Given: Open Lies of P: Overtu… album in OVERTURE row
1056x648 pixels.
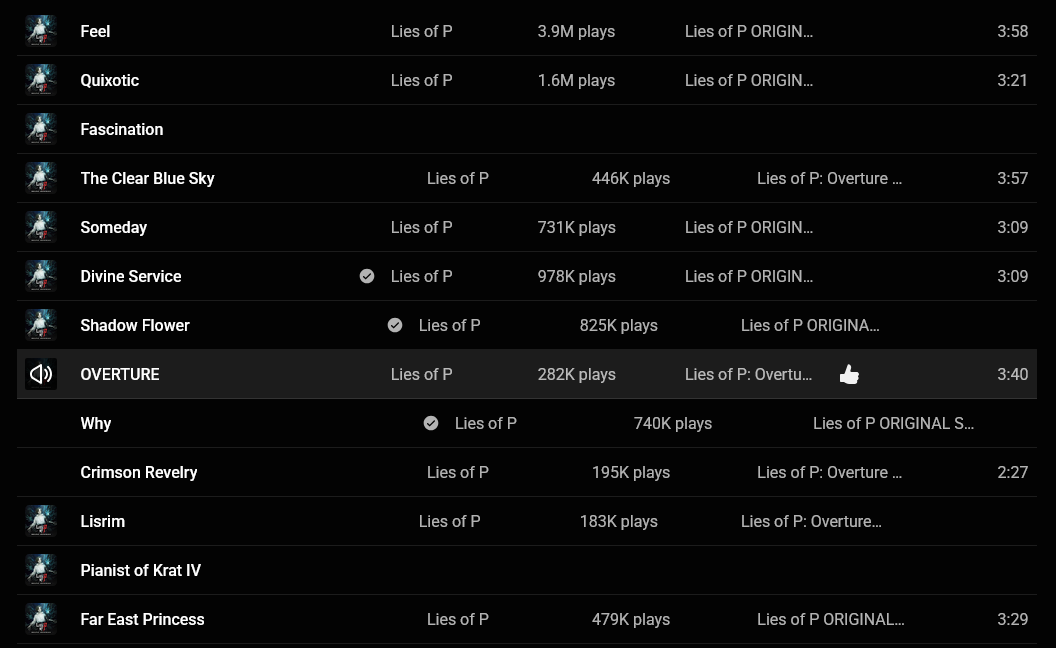Looking at the screenshot, I should point(748,374).
